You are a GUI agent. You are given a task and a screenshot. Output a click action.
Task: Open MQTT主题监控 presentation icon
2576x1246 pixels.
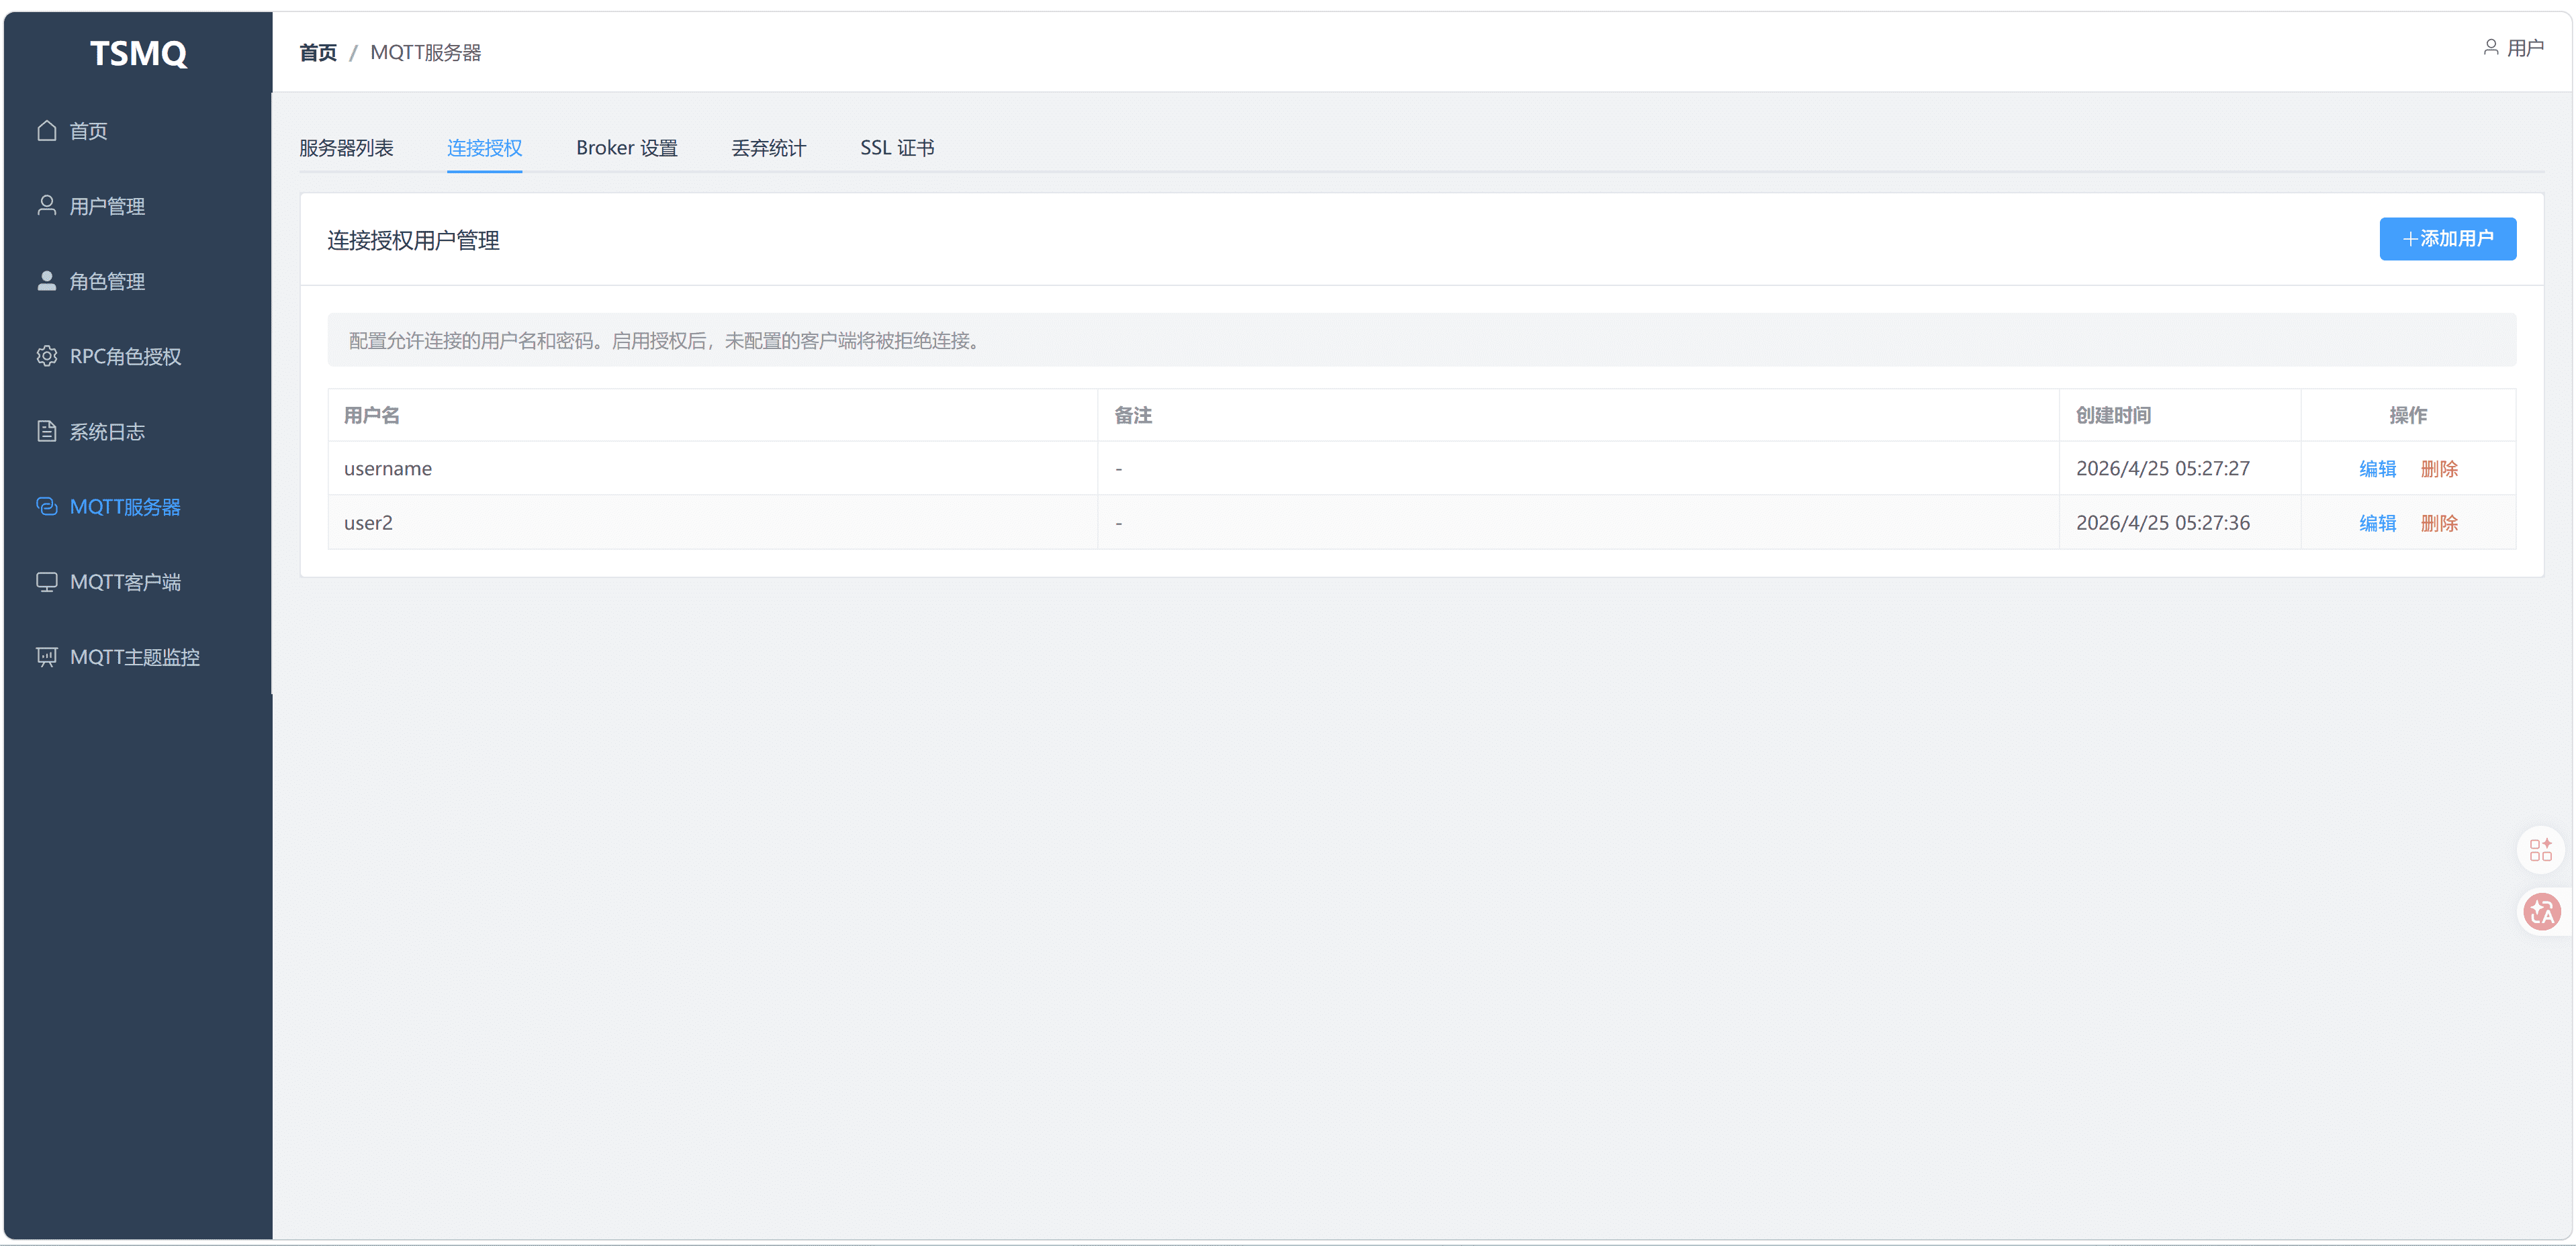[46, 657]
